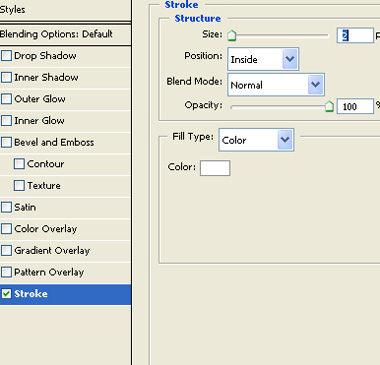Check the Color Overlay box

(x=6, y=229)
